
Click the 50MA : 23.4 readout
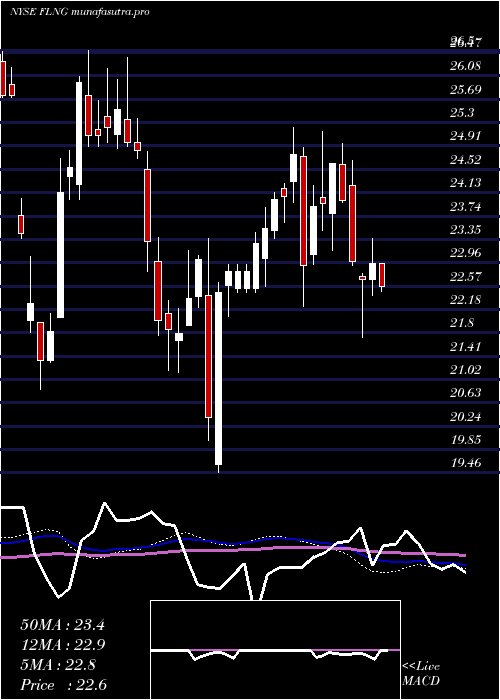62,625
